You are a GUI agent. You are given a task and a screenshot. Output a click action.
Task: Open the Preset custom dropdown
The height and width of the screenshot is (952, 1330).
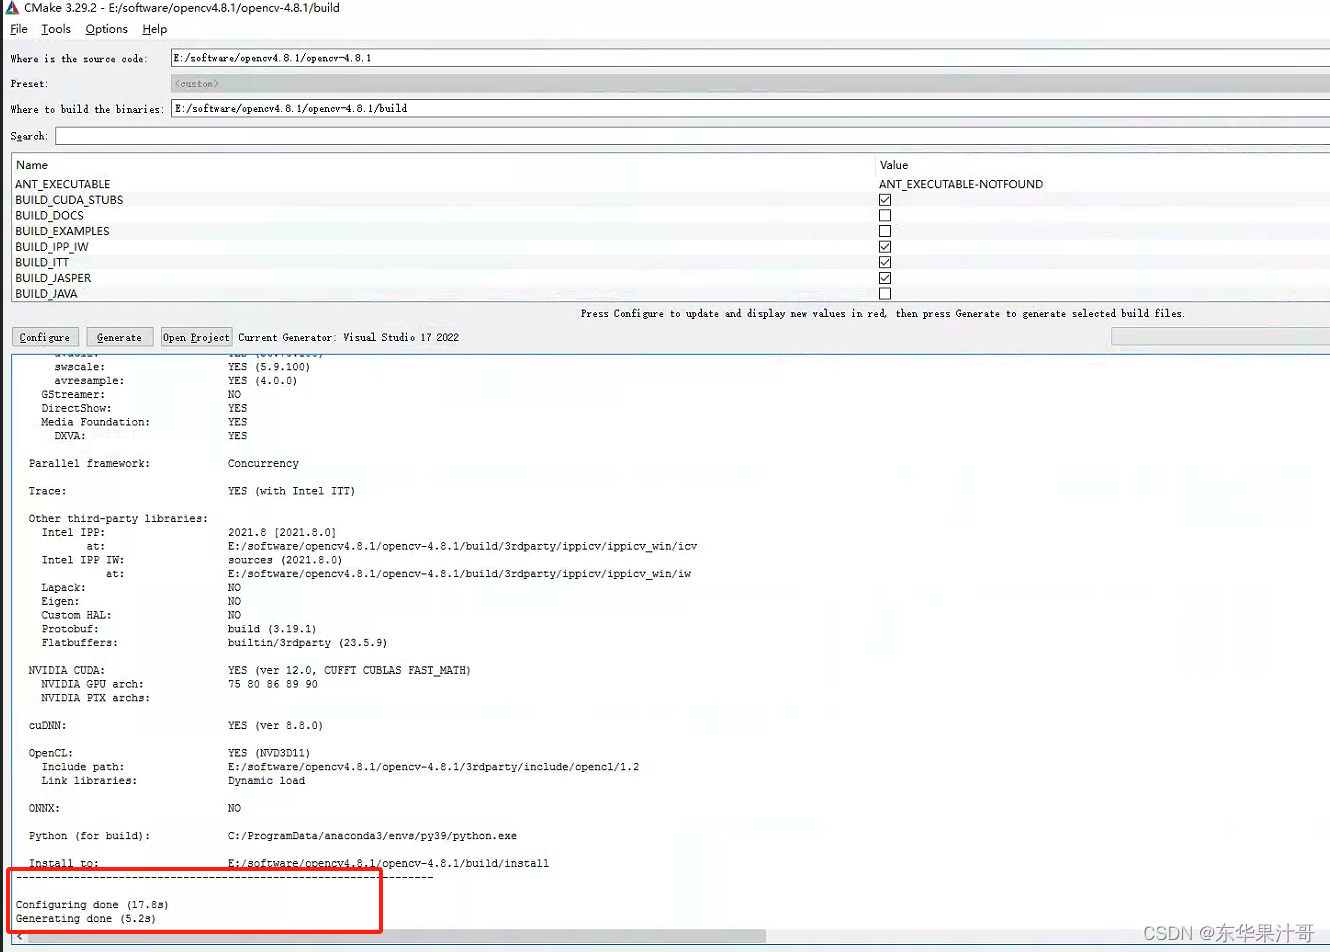[750, 84]
